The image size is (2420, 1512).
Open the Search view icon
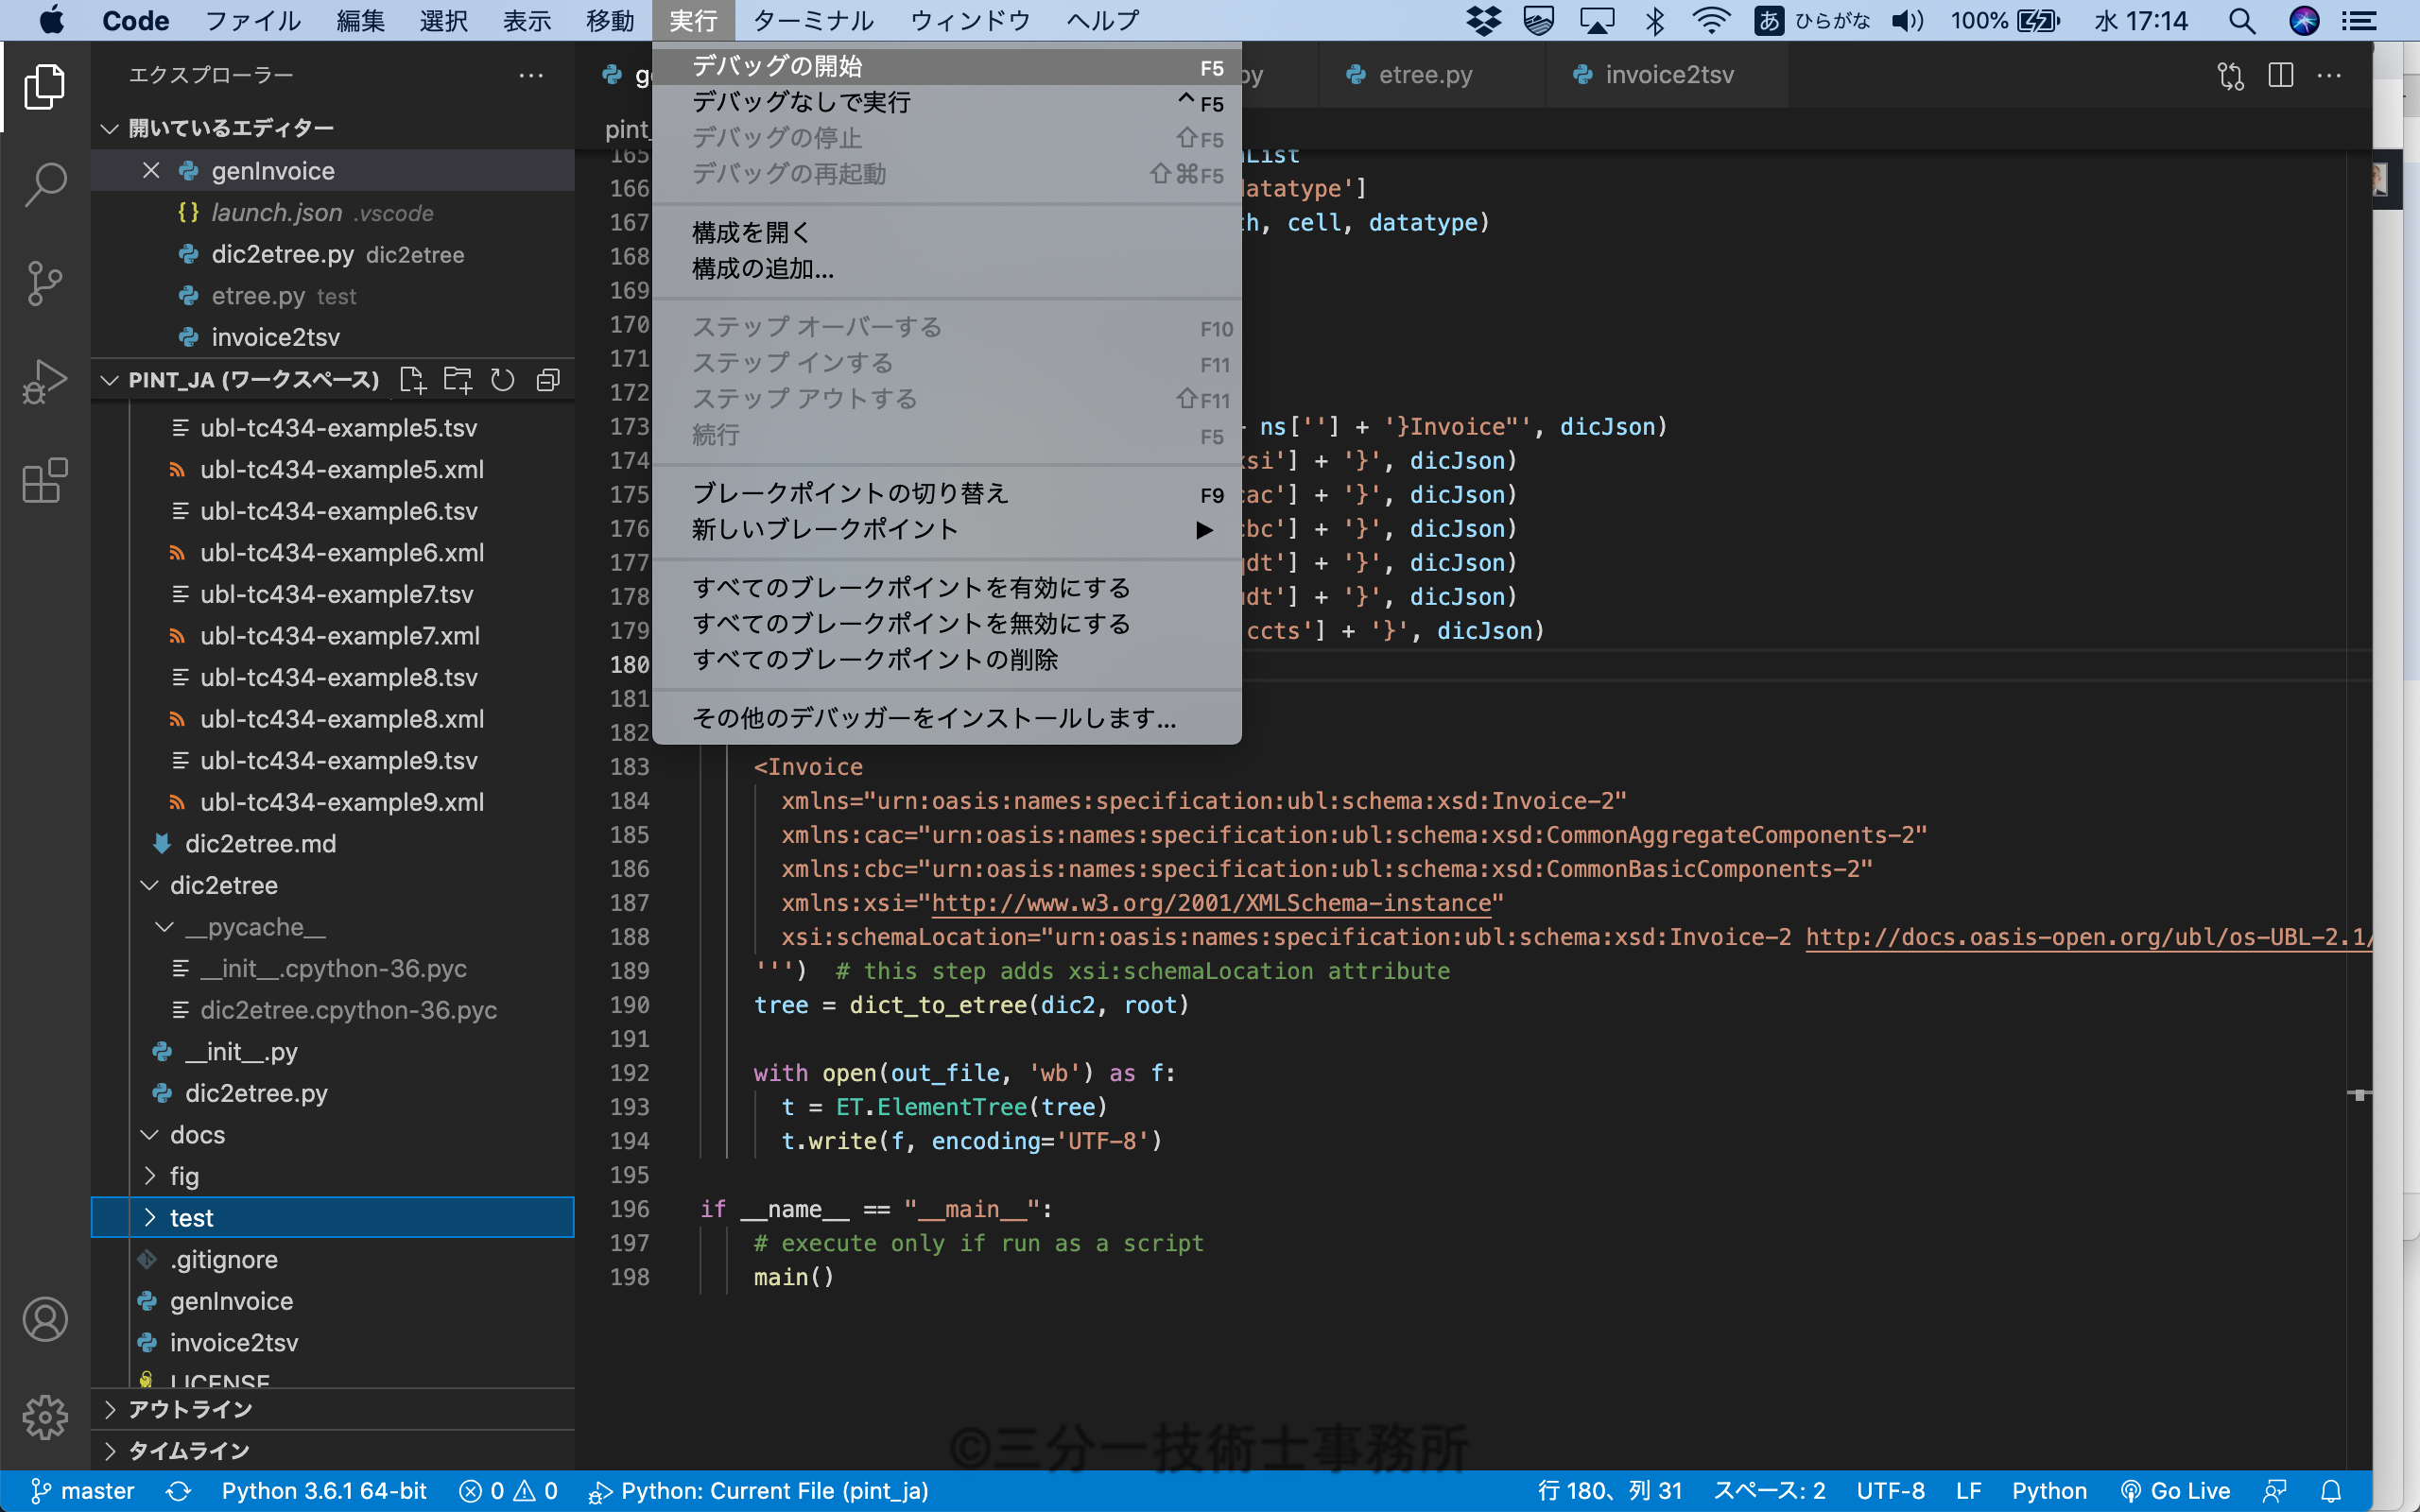click(45, 185)
